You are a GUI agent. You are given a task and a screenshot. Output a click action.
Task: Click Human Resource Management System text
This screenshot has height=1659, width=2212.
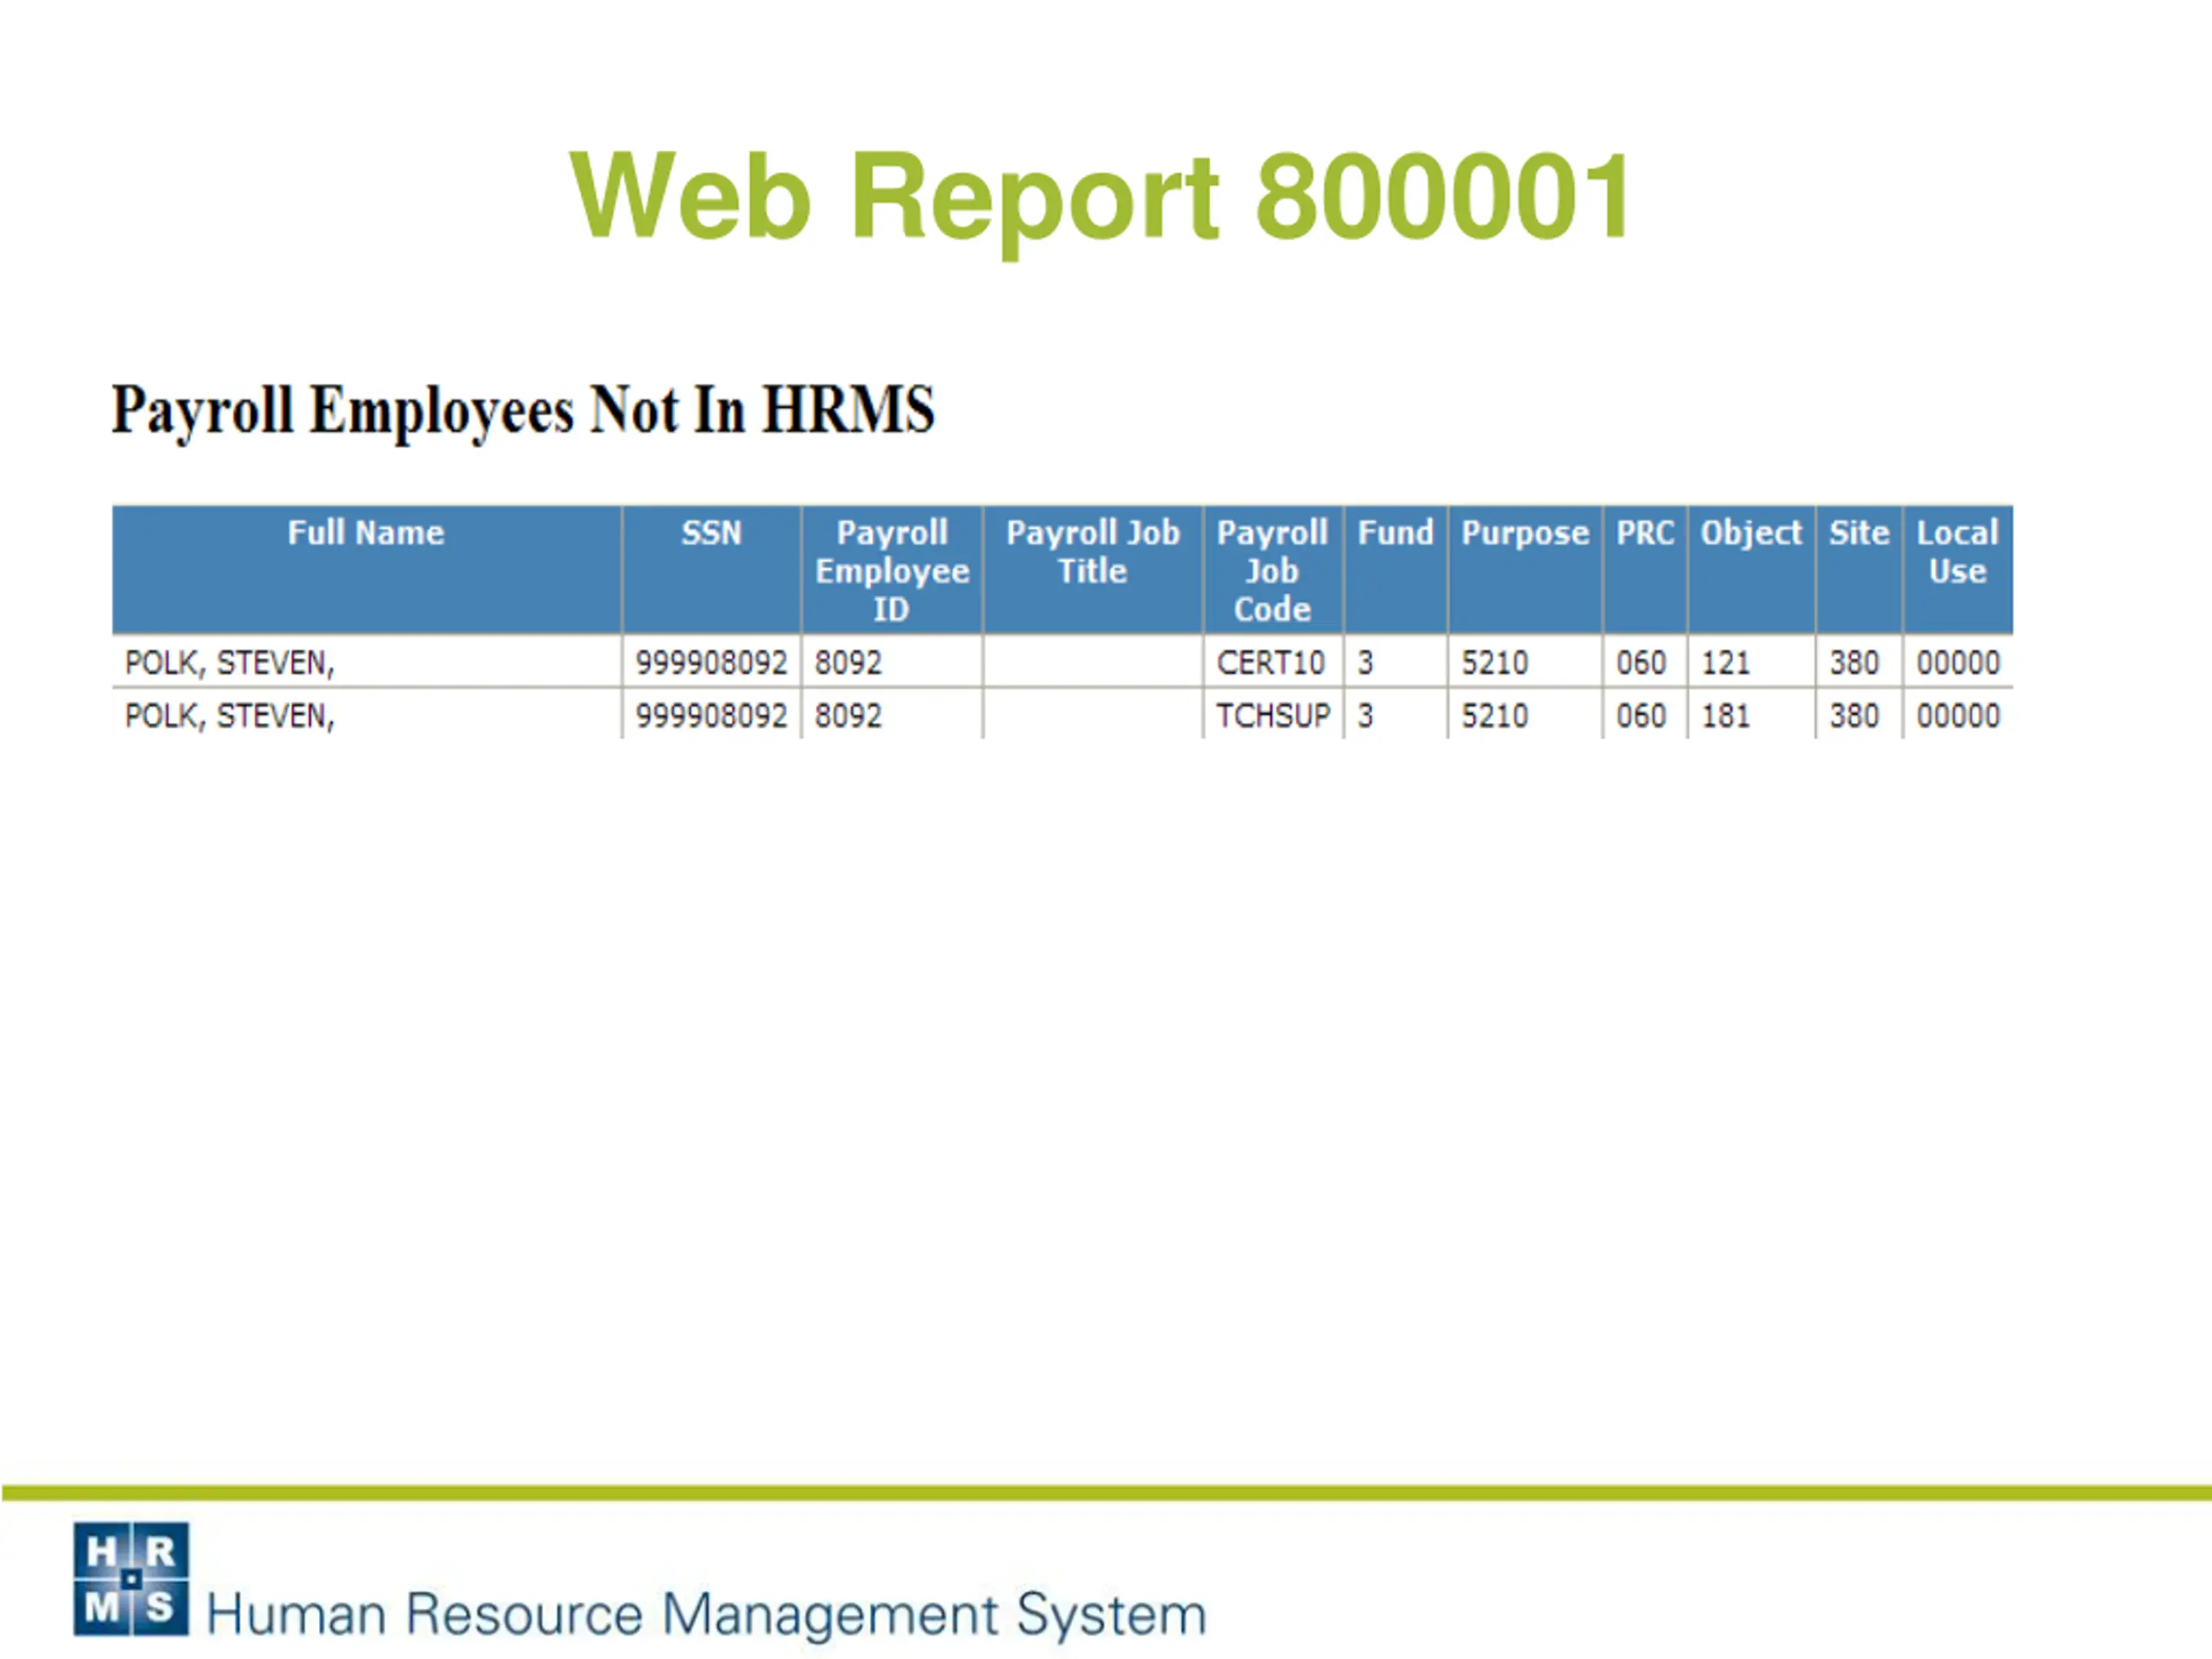[706, 1614]
